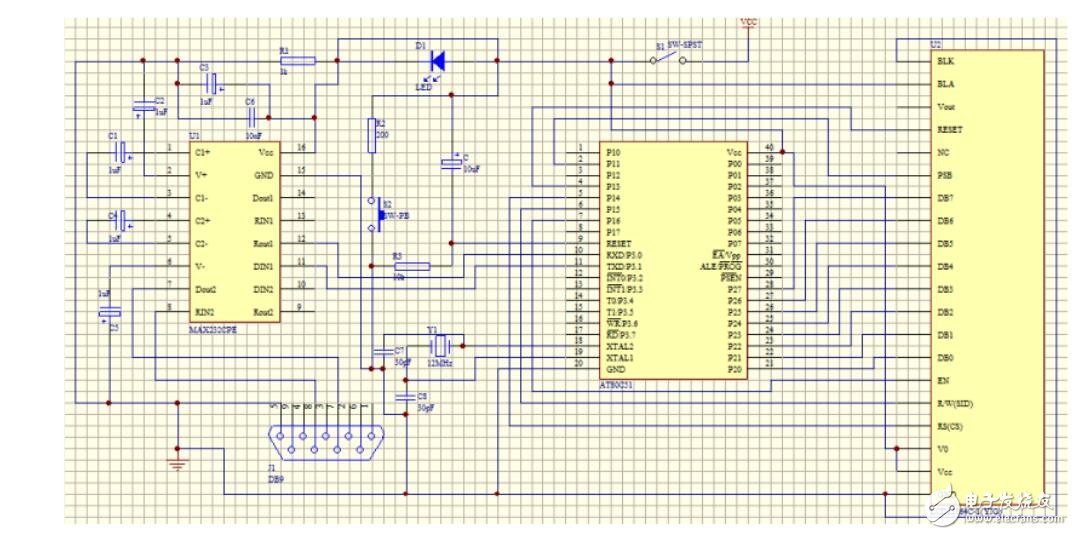Click the D1 LED diode symbol

[435, 60]
